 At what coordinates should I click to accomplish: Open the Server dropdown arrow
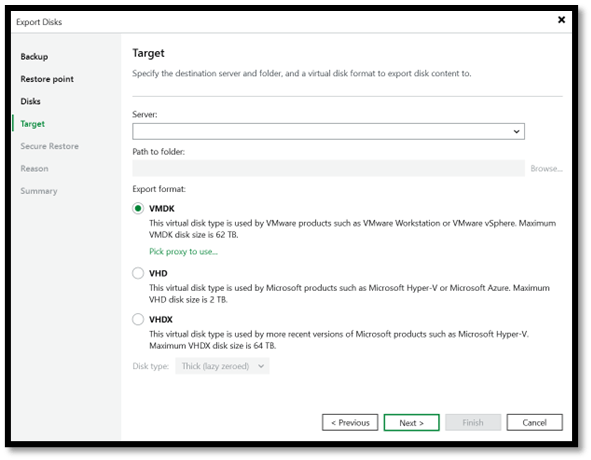point(516,132)
